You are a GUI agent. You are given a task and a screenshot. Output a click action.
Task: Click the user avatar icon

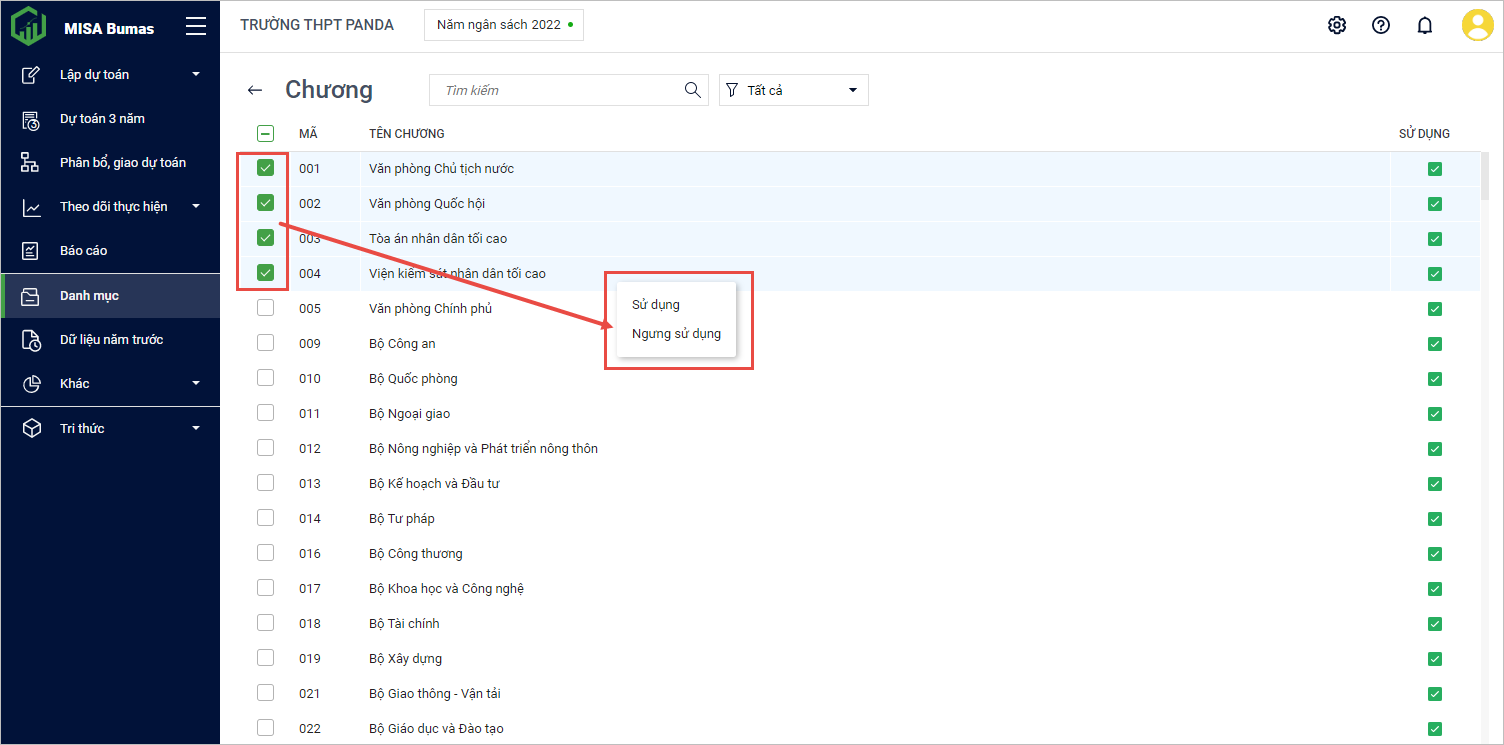[x=1477, y=26]
